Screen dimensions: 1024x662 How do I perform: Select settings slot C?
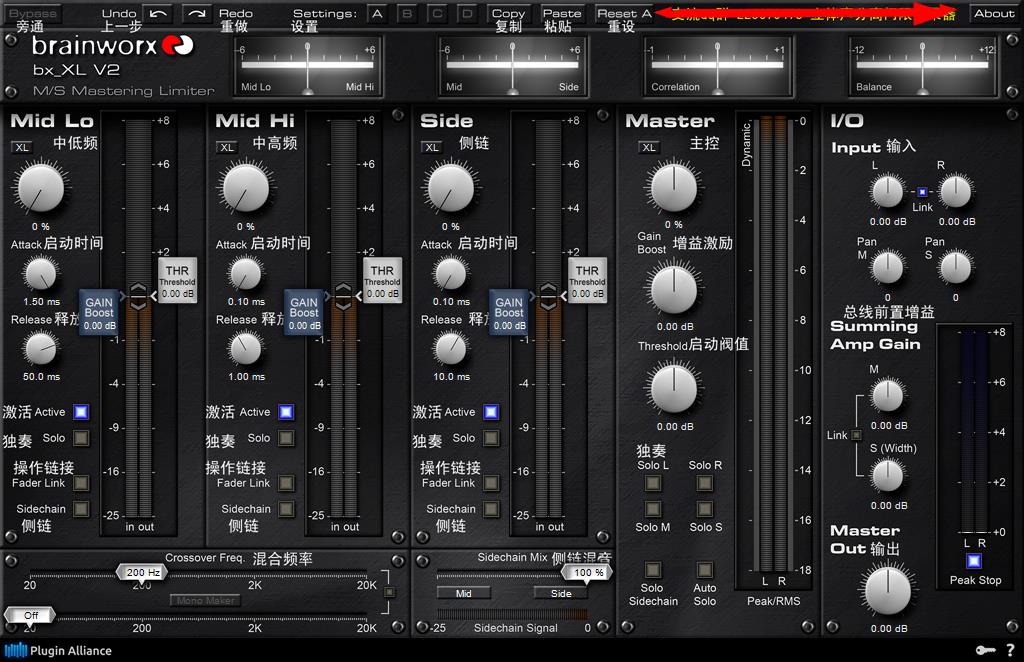click(437, 14)
